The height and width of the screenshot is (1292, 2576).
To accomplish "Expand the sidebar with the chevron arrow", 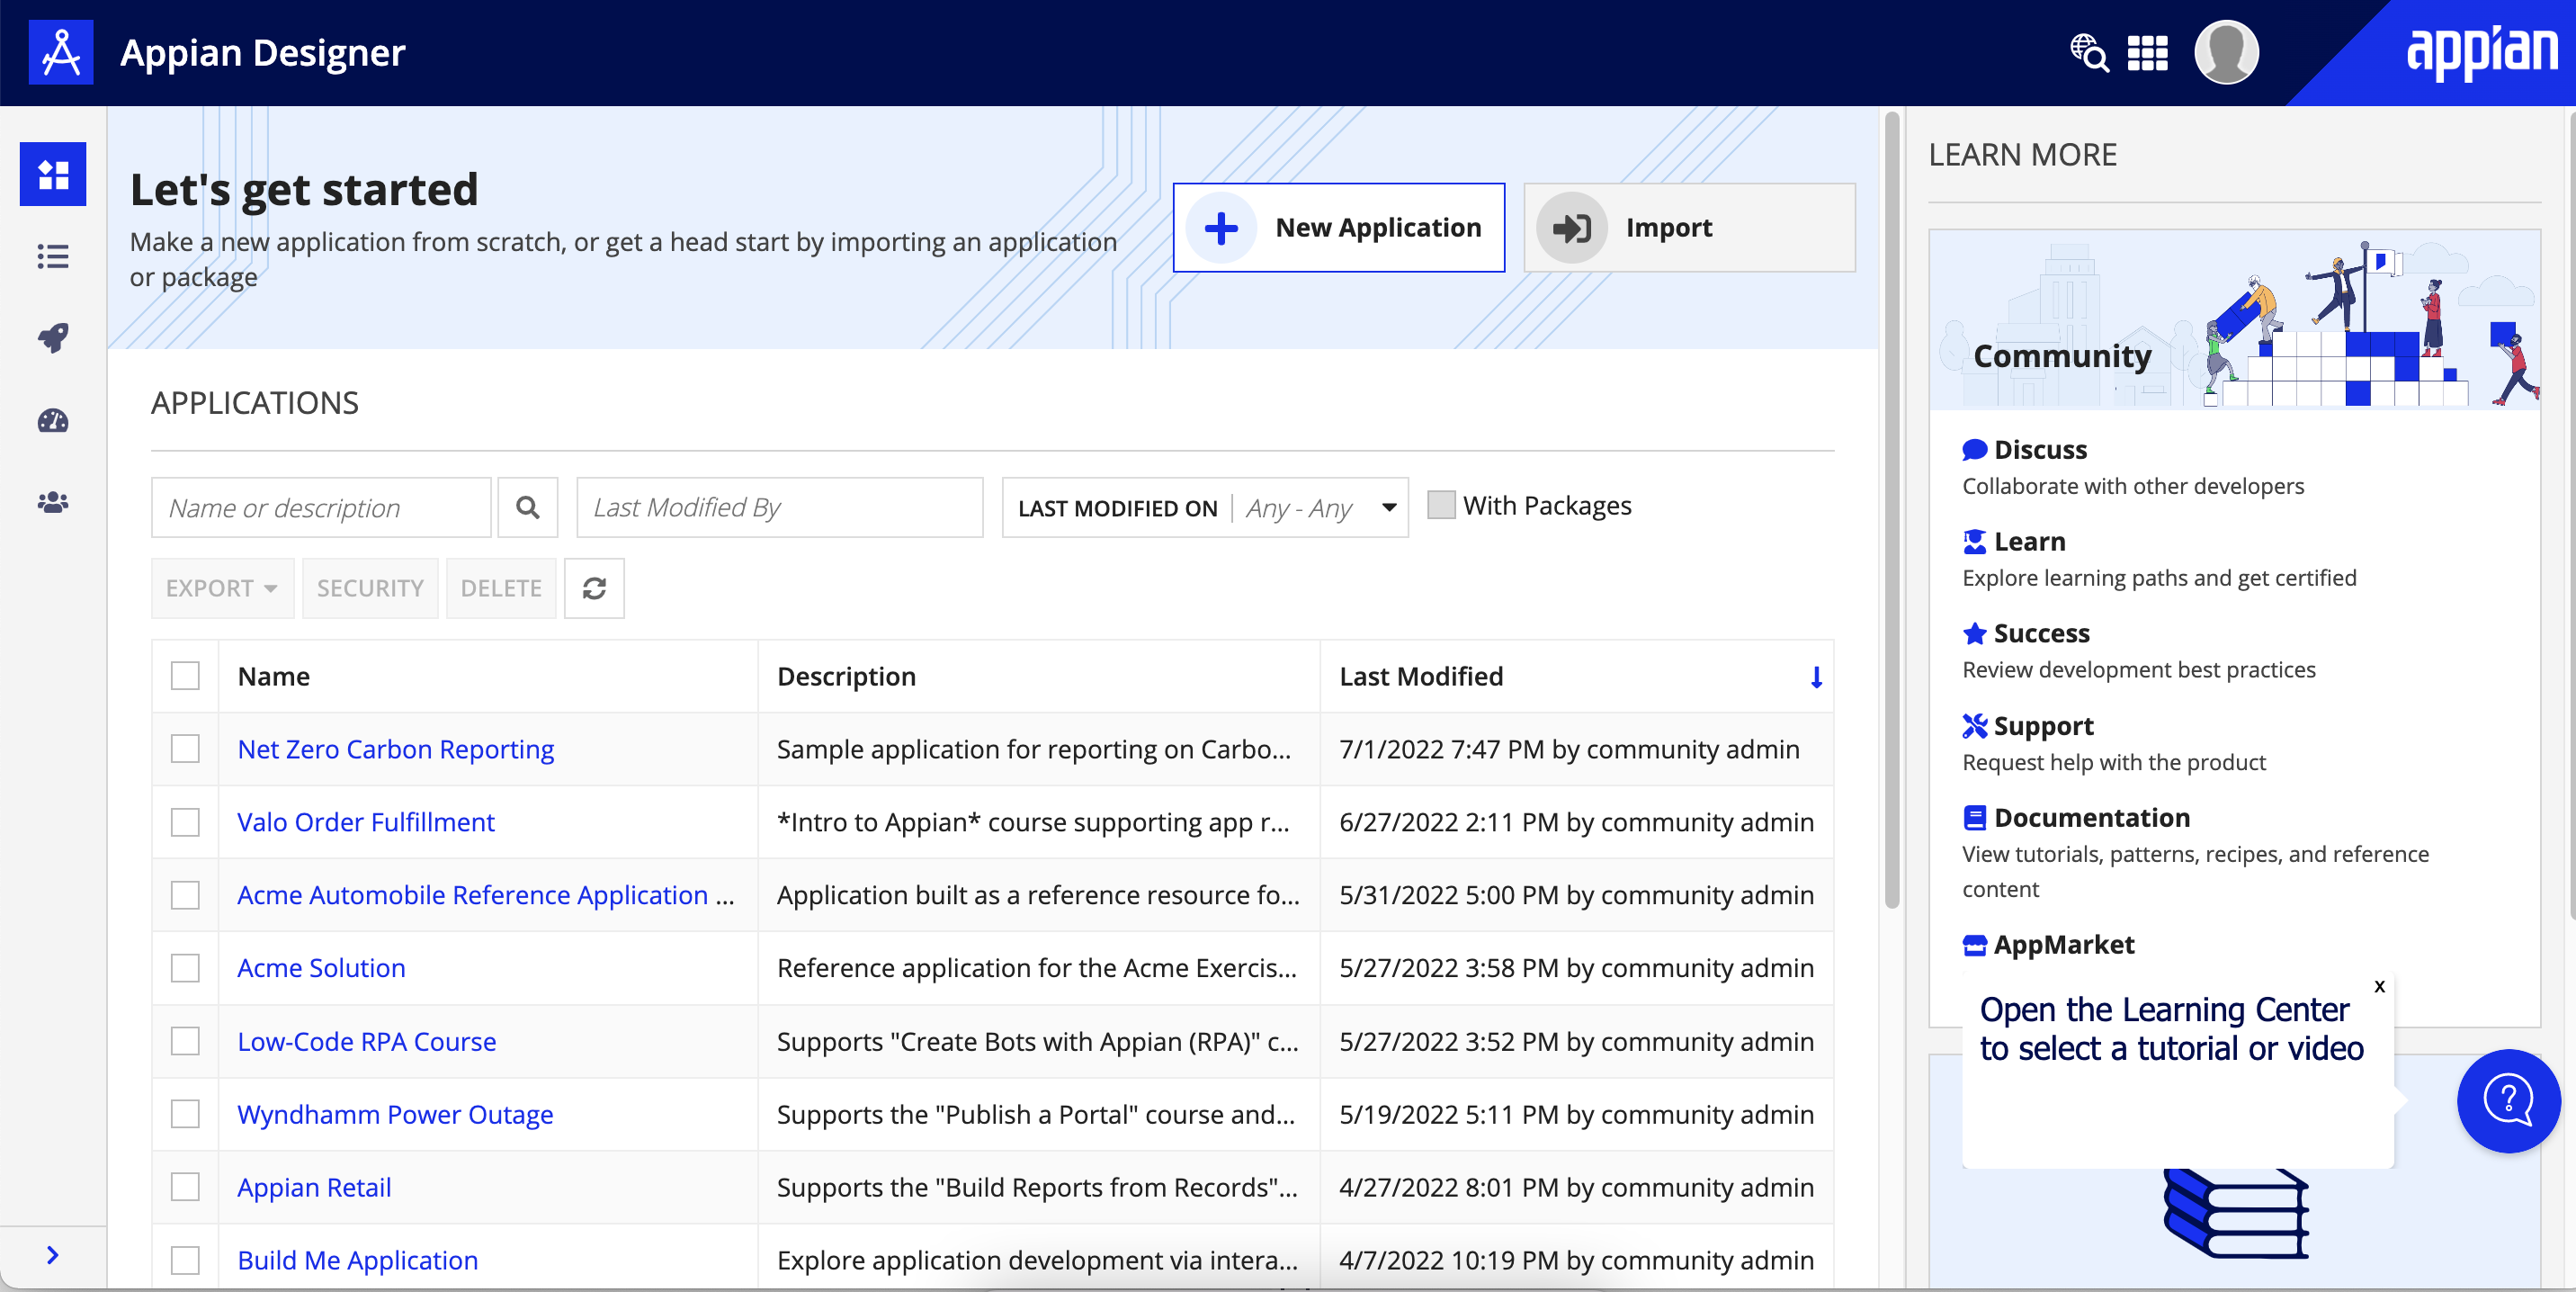I will [53, 1255].
